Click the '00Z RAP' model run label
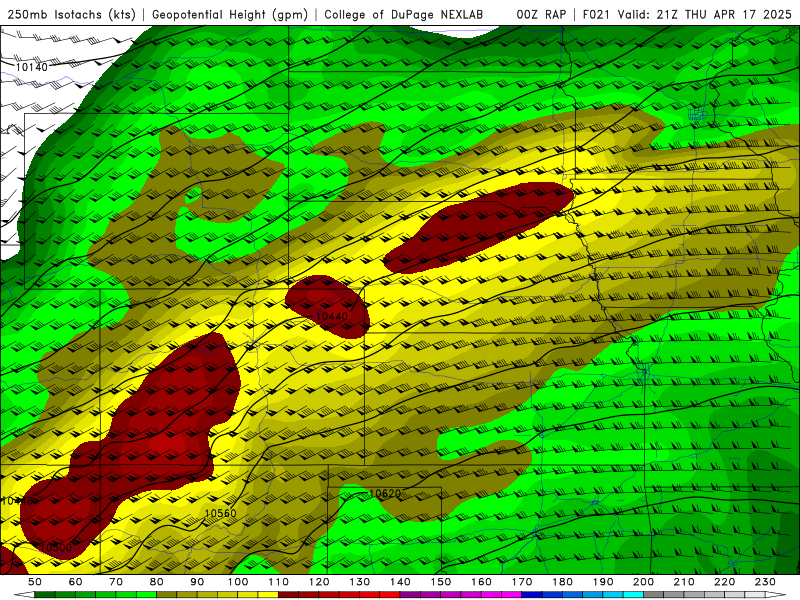Viewport: 800px width, 600px height. coord(541,14)
